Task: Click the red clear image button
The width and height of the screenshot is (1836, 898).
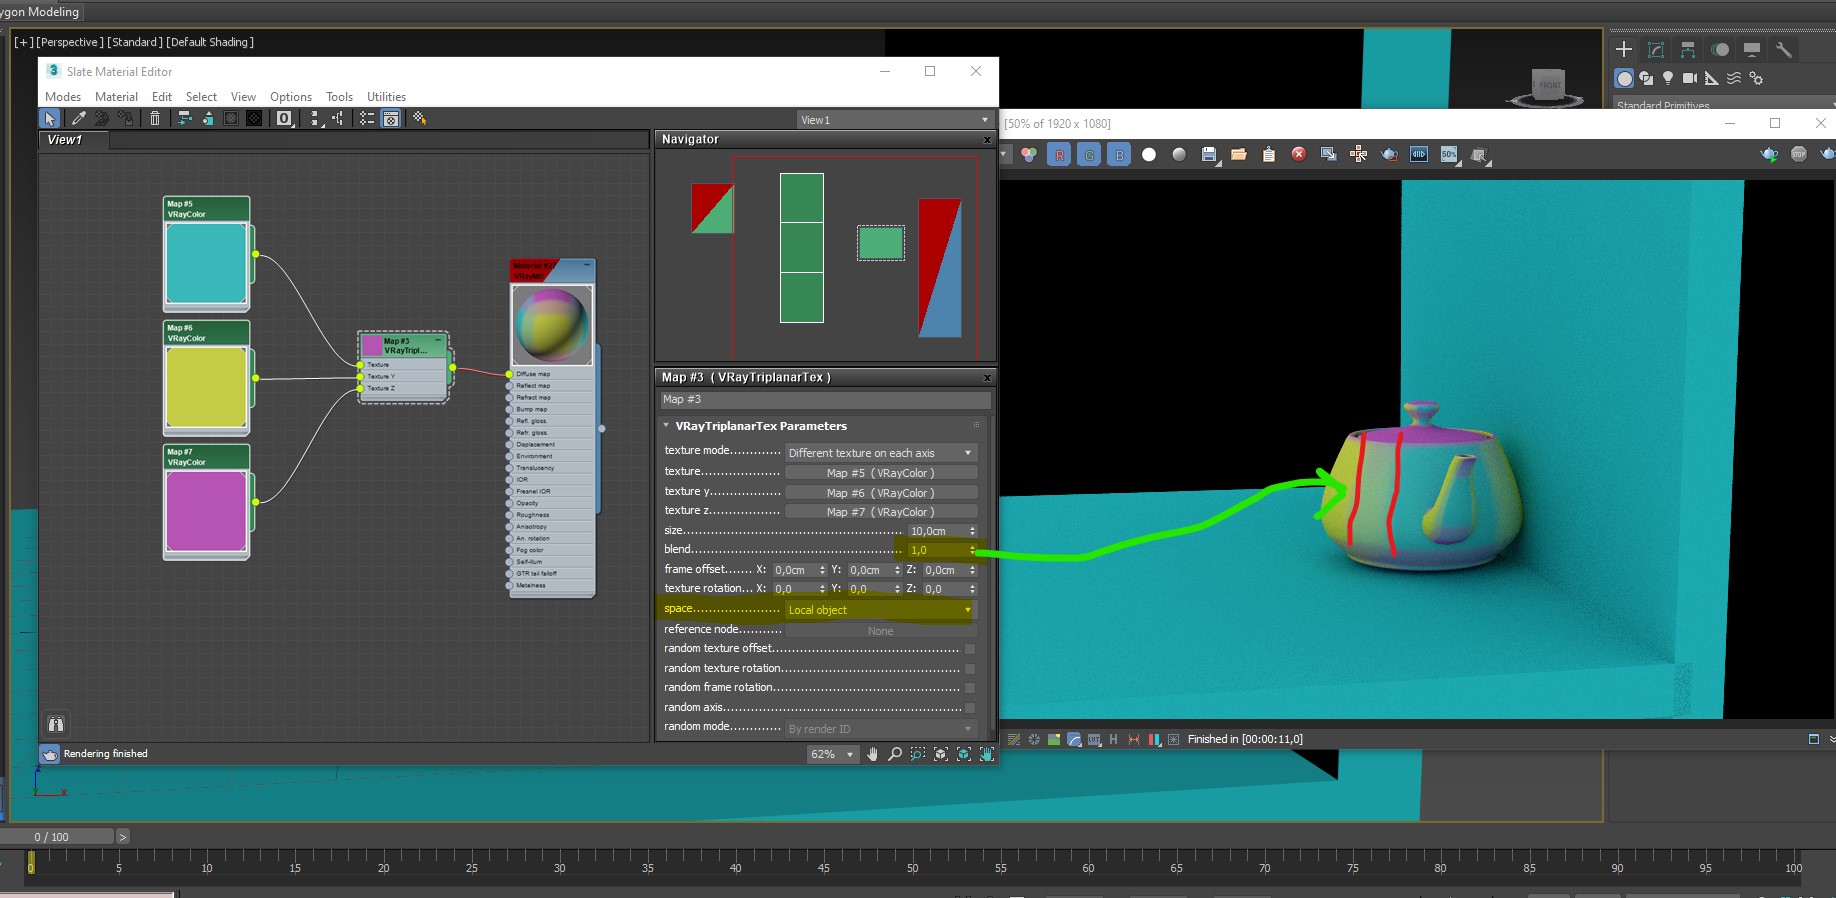Action: coord(1298,154)
